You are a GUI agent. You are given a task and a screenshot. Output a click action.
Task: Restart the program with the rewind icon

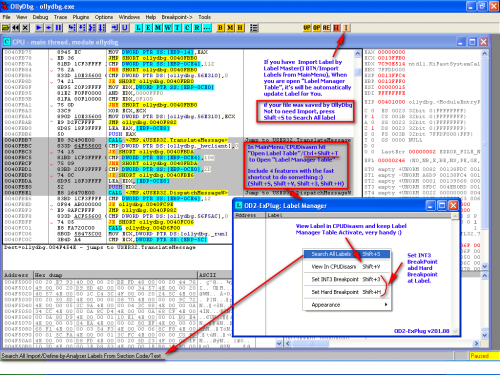16,28
